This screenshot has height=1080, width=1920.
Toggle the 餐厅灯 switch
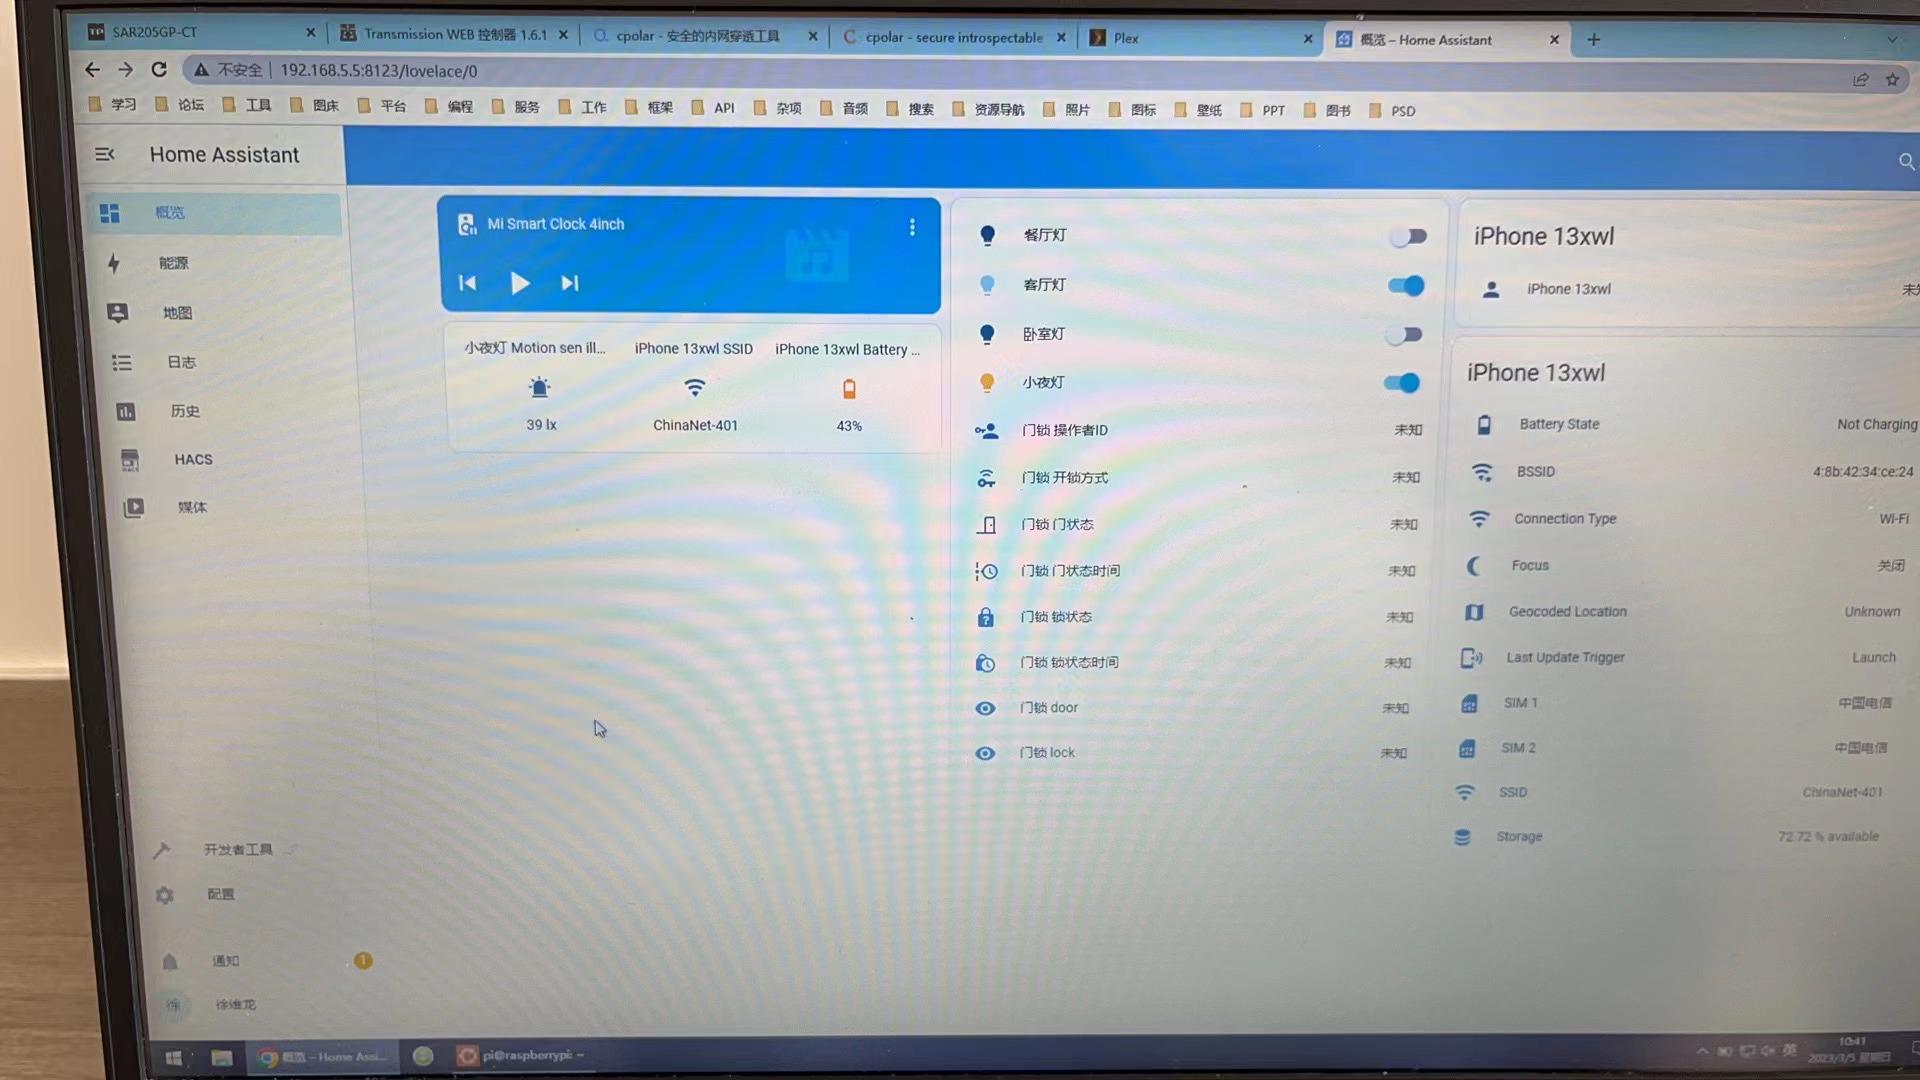(x=1408, y=237)
